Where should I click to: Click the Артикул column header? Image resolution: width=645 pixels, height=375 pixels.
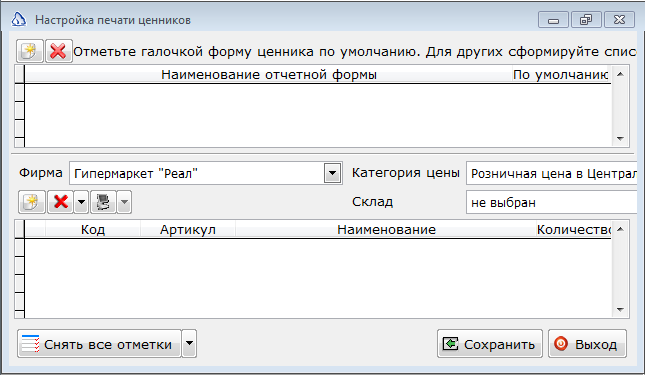[x=188, y=229]
